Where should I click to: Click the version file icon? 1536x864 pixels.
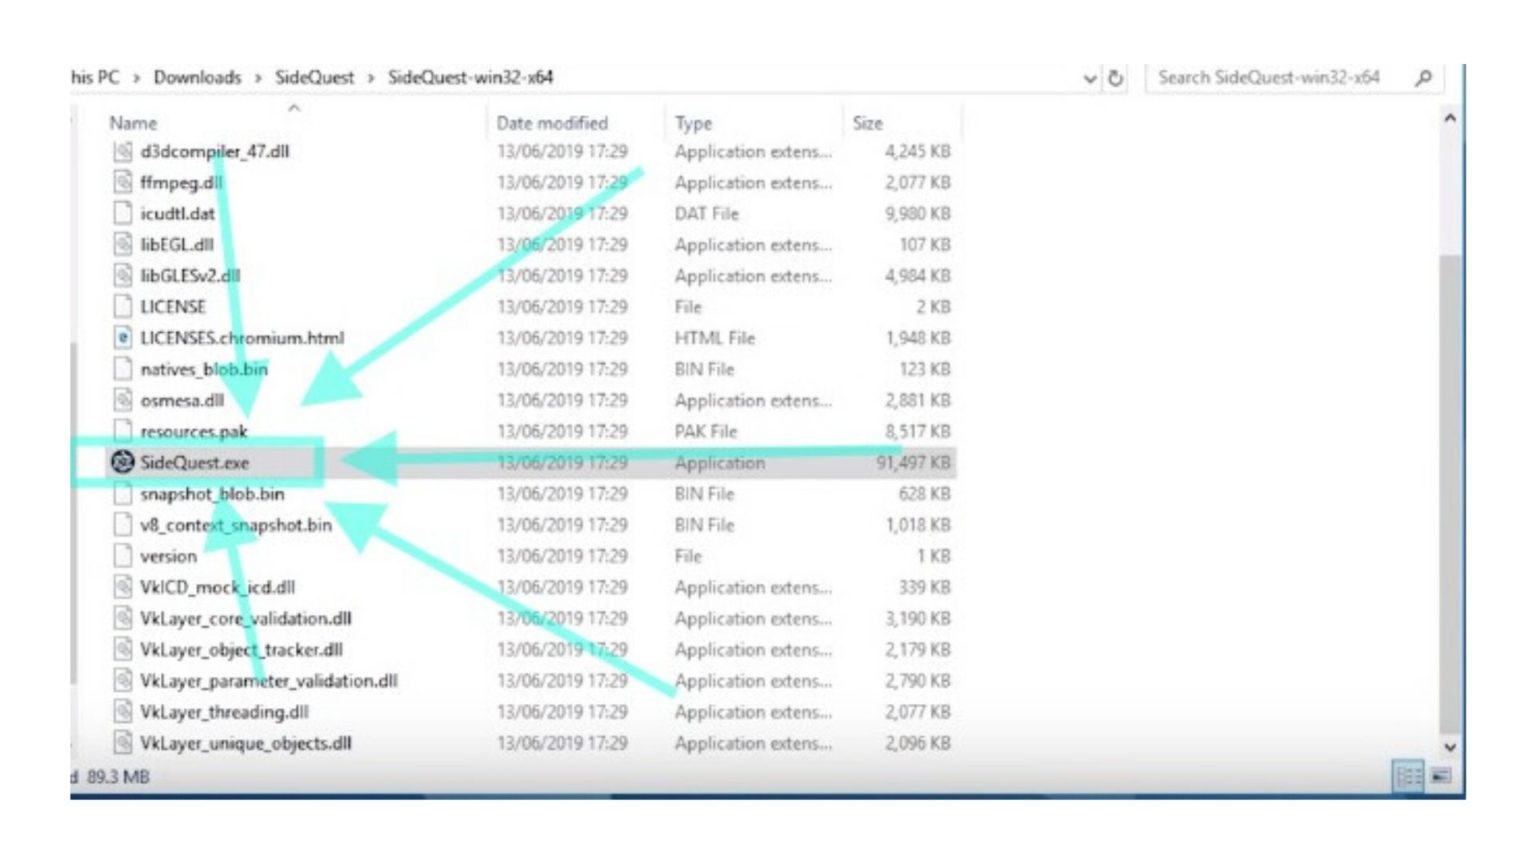point(122,556)
